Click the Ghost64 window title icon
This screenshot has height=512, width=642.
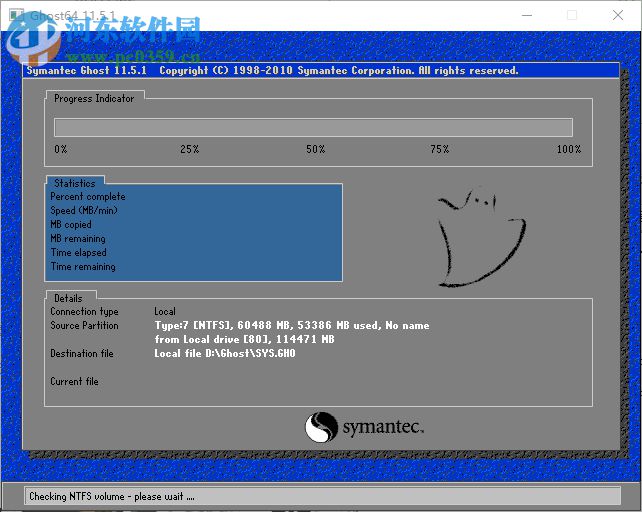point(17,15)
